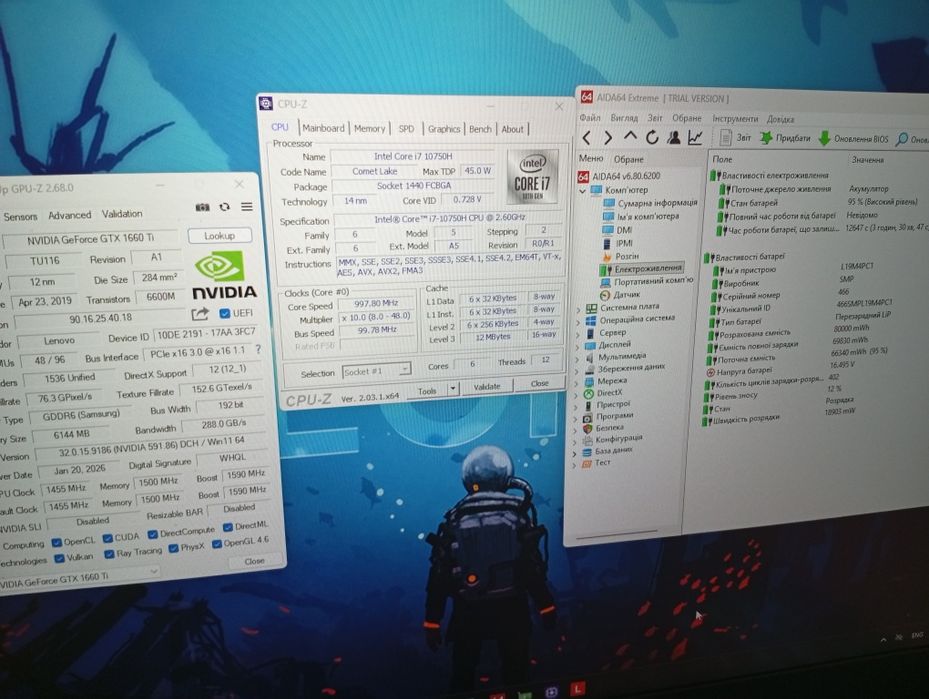Switch to the Graphics tab in CPU-Z
Viewport: 929px width, 699px height.
(x=444, y=129)
